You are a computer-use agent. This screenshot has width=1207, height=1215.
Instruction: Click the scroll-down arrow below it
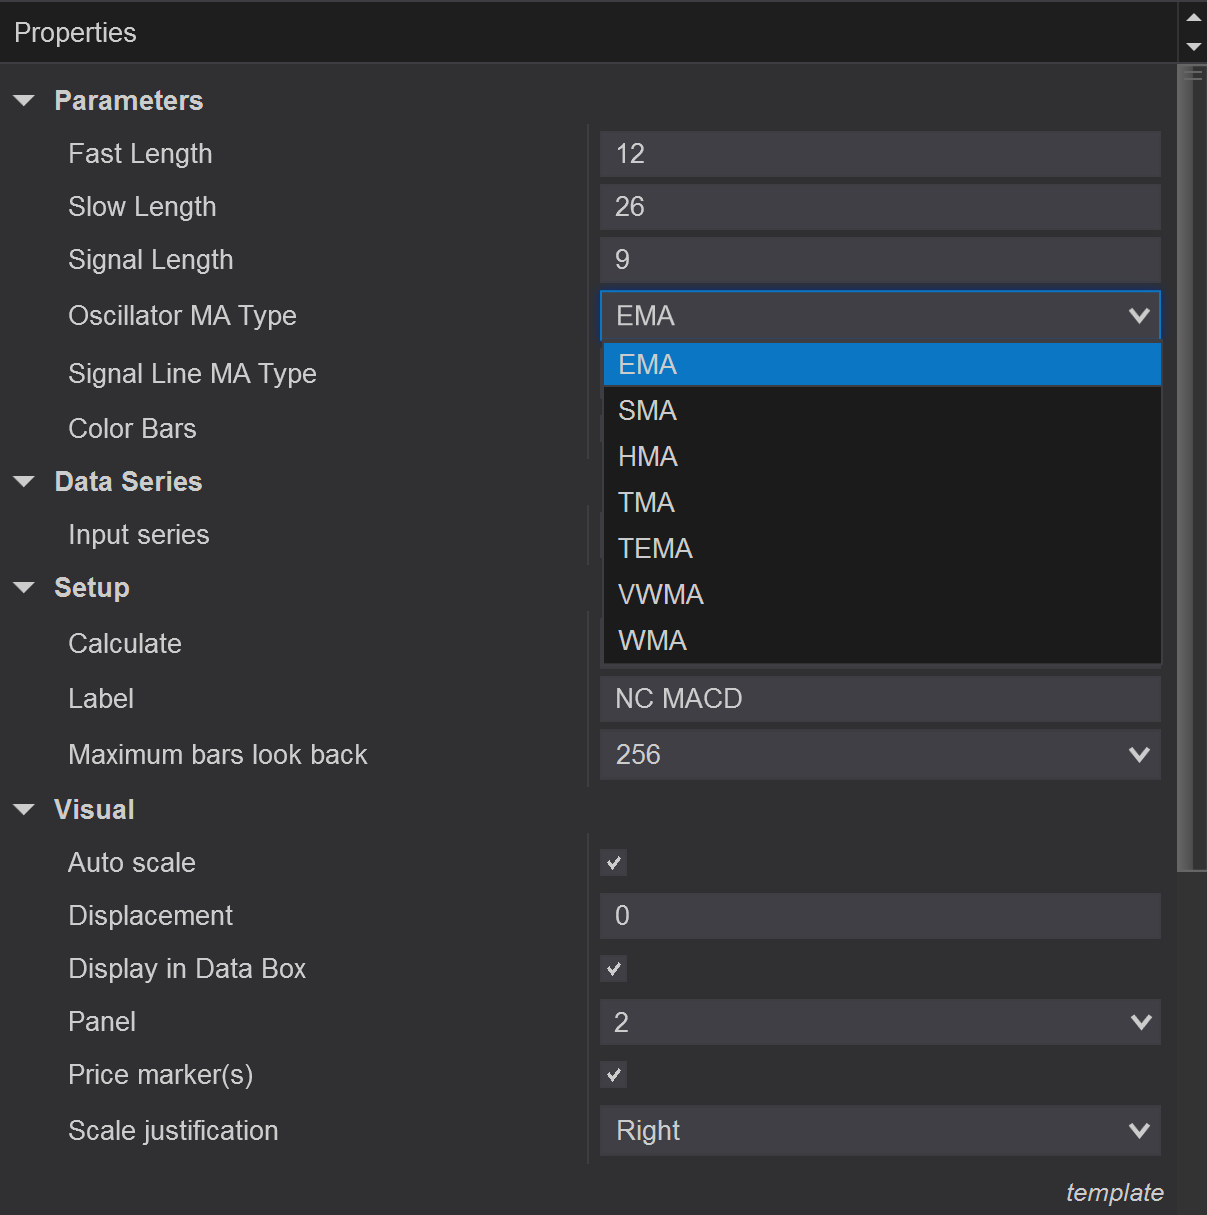point(1194,47)
